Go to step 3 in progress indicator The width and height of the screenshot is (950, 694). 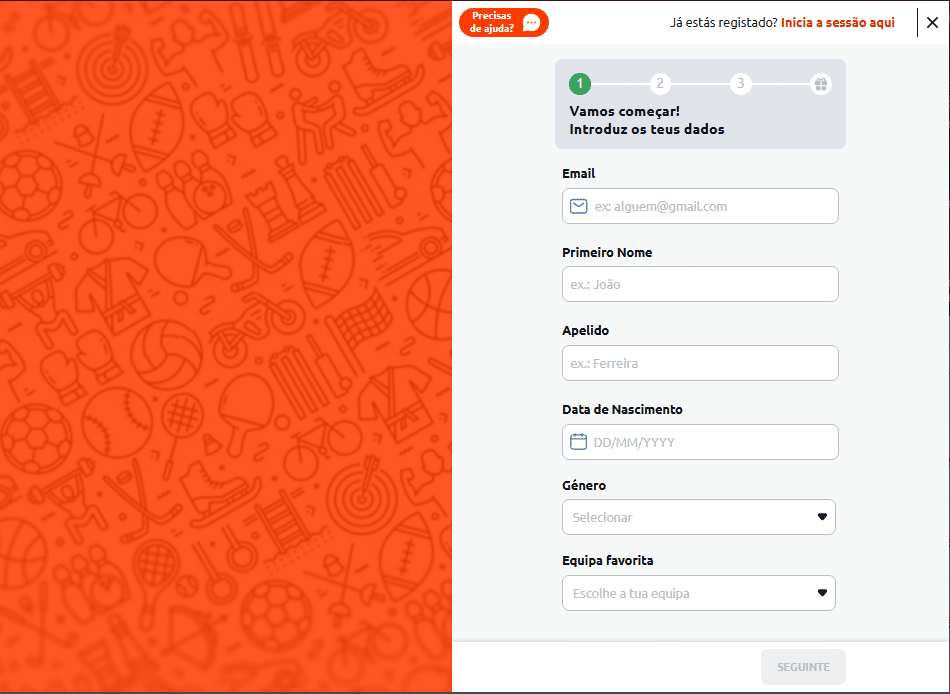click(x=740, y=84)
